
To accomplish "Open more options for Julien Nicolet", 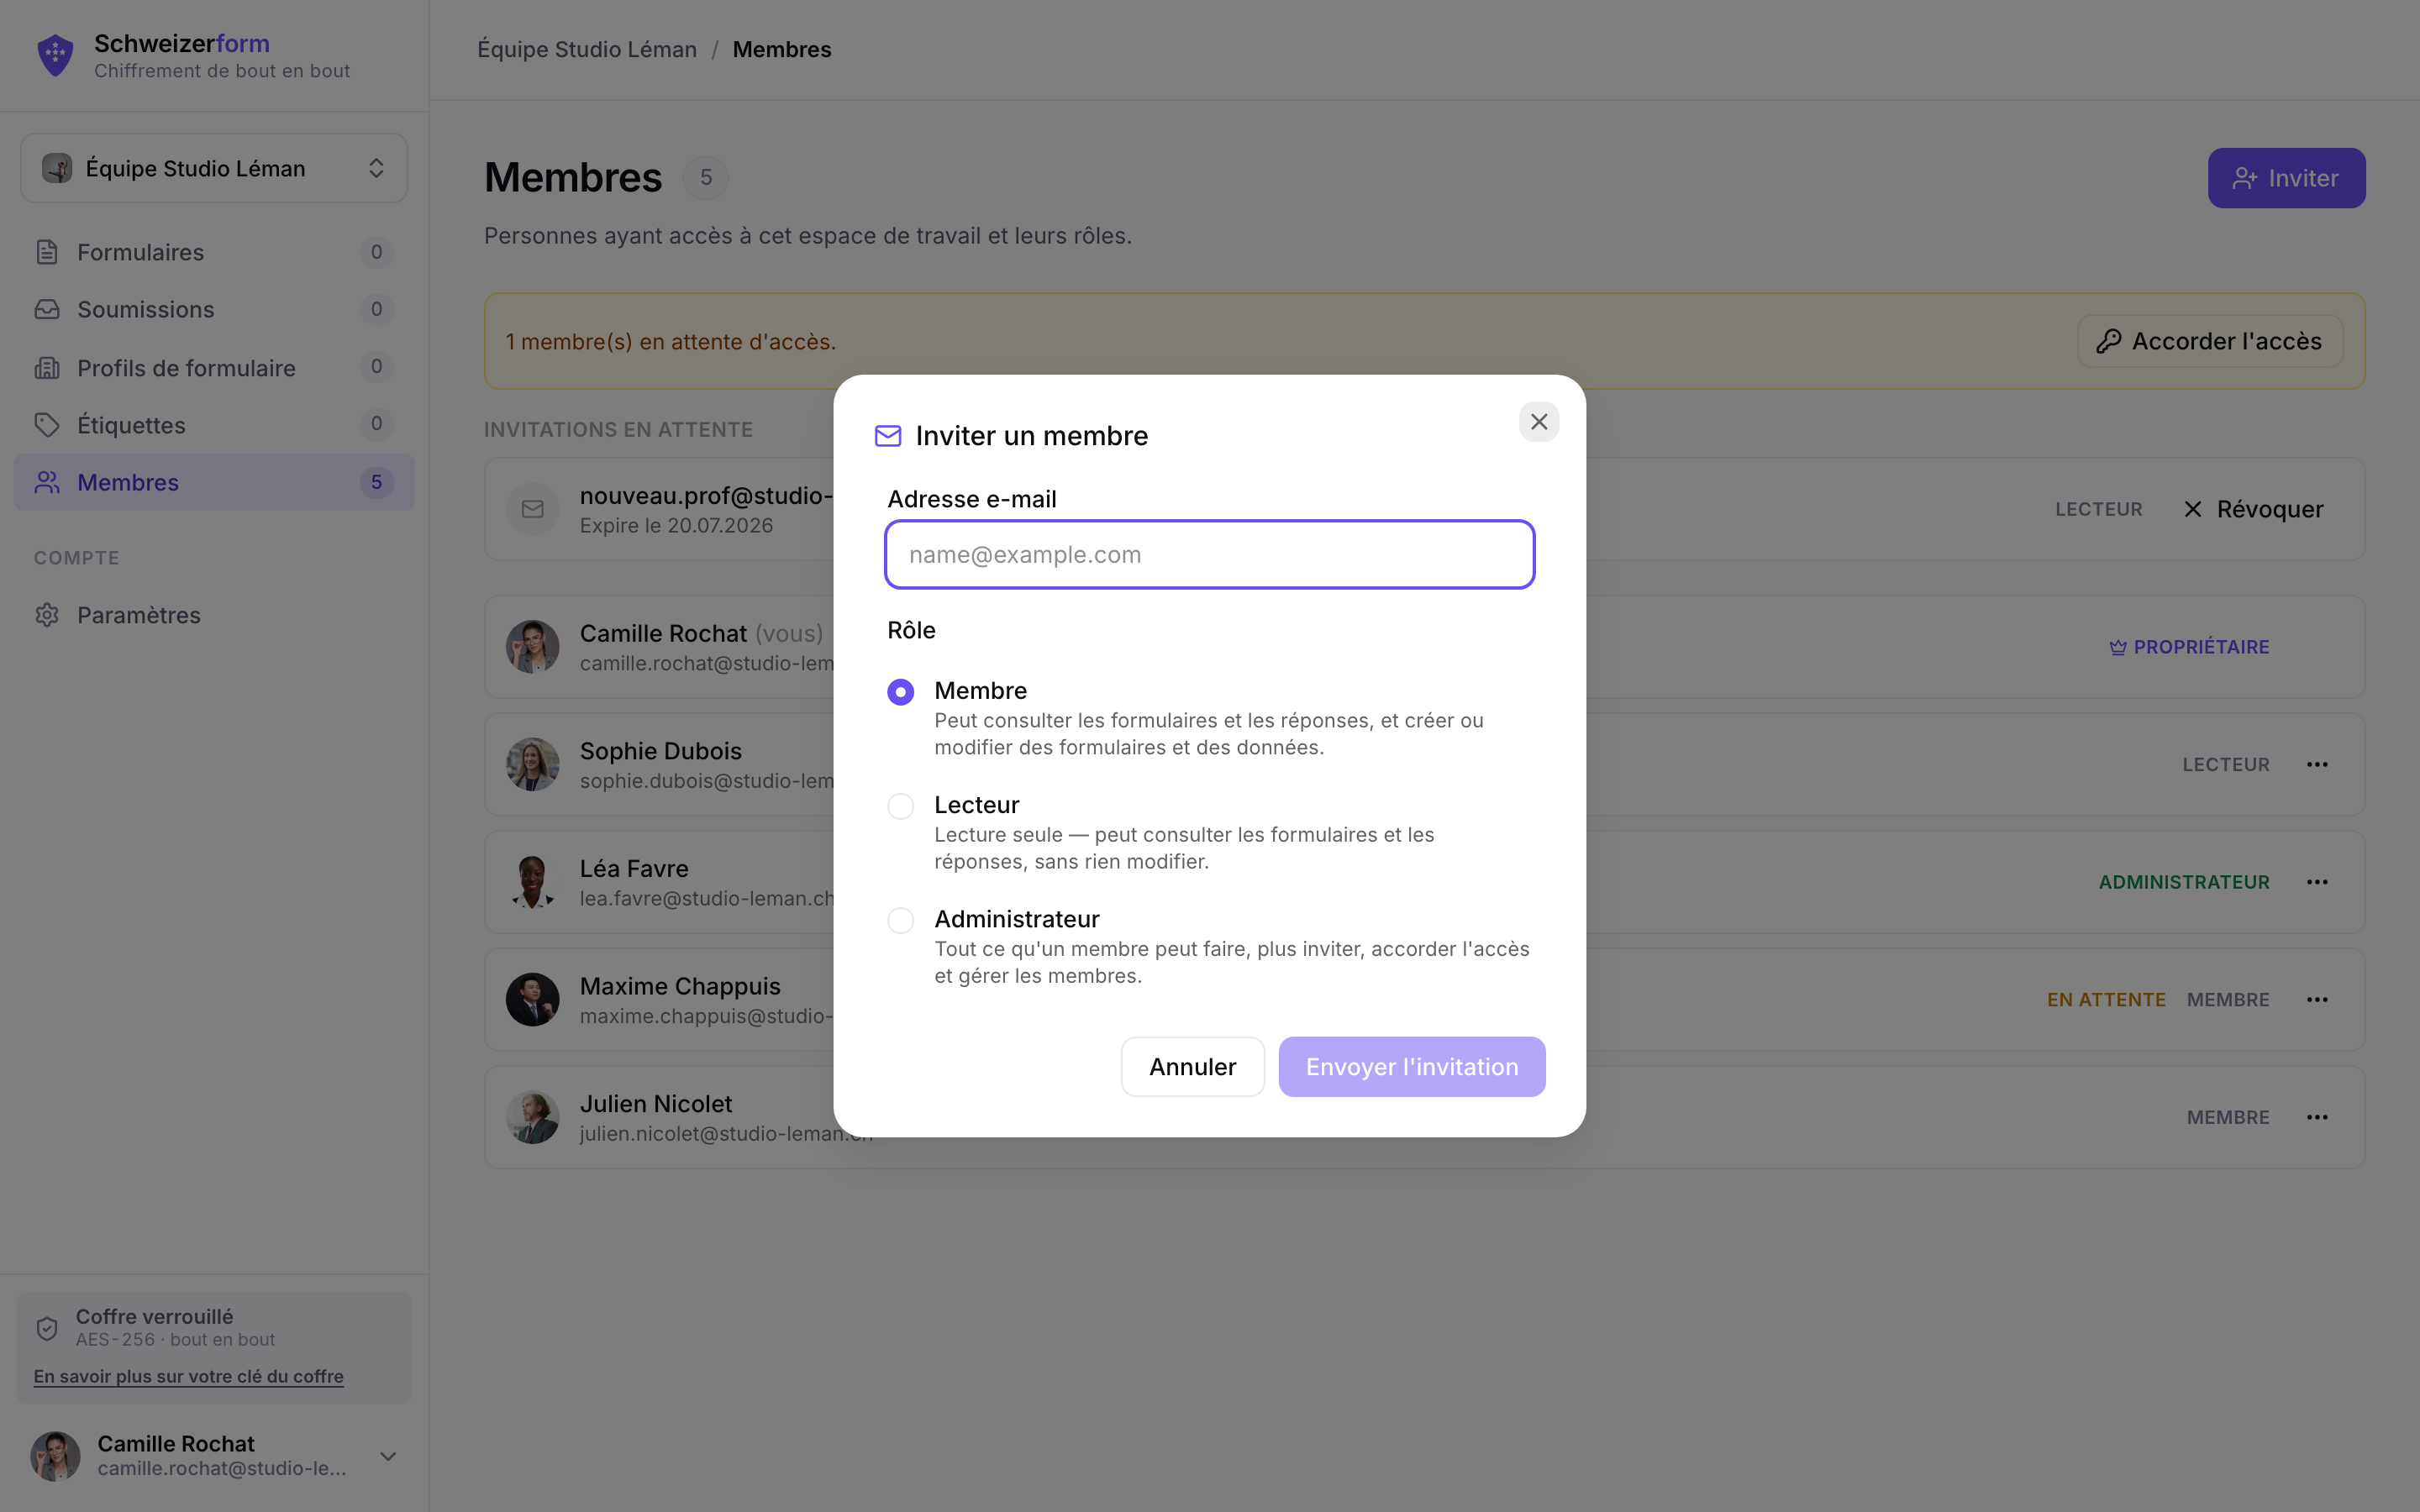I will click(x=2317, y=1117).
